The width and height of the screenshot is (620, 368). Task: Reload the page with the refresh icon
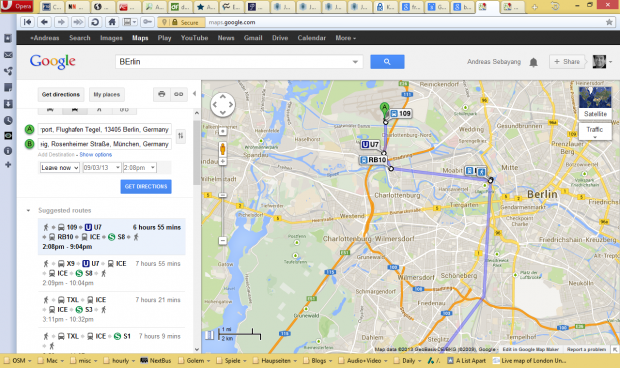[95, 22]
